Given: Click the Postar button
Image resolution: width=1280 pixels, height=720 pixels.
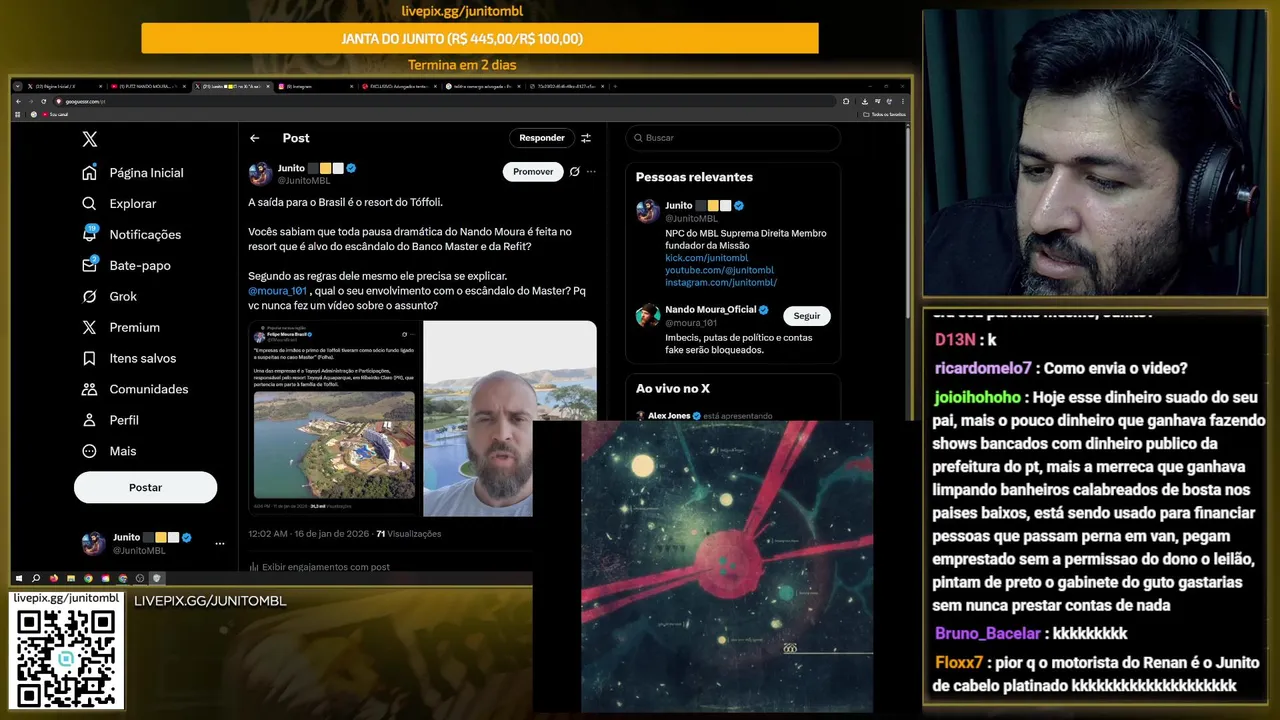Looking at the screenshot, I should [x=145, y=487].
